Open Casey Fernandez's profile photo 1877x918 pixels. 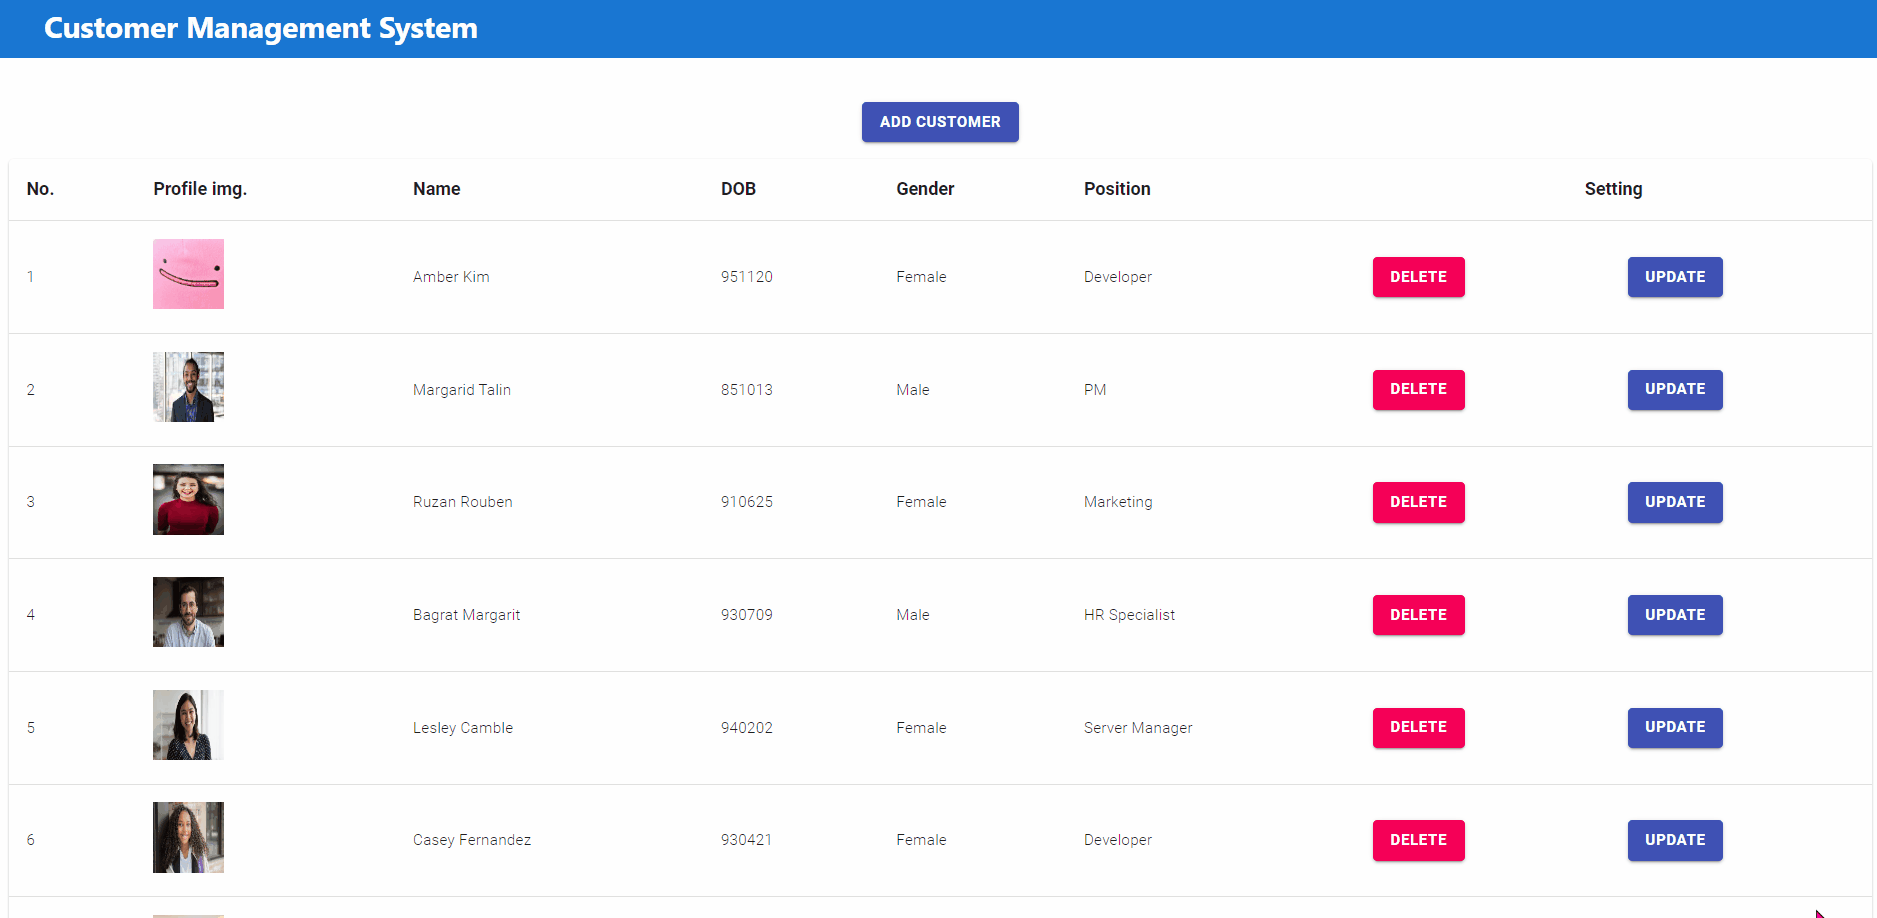coord(188,837)
